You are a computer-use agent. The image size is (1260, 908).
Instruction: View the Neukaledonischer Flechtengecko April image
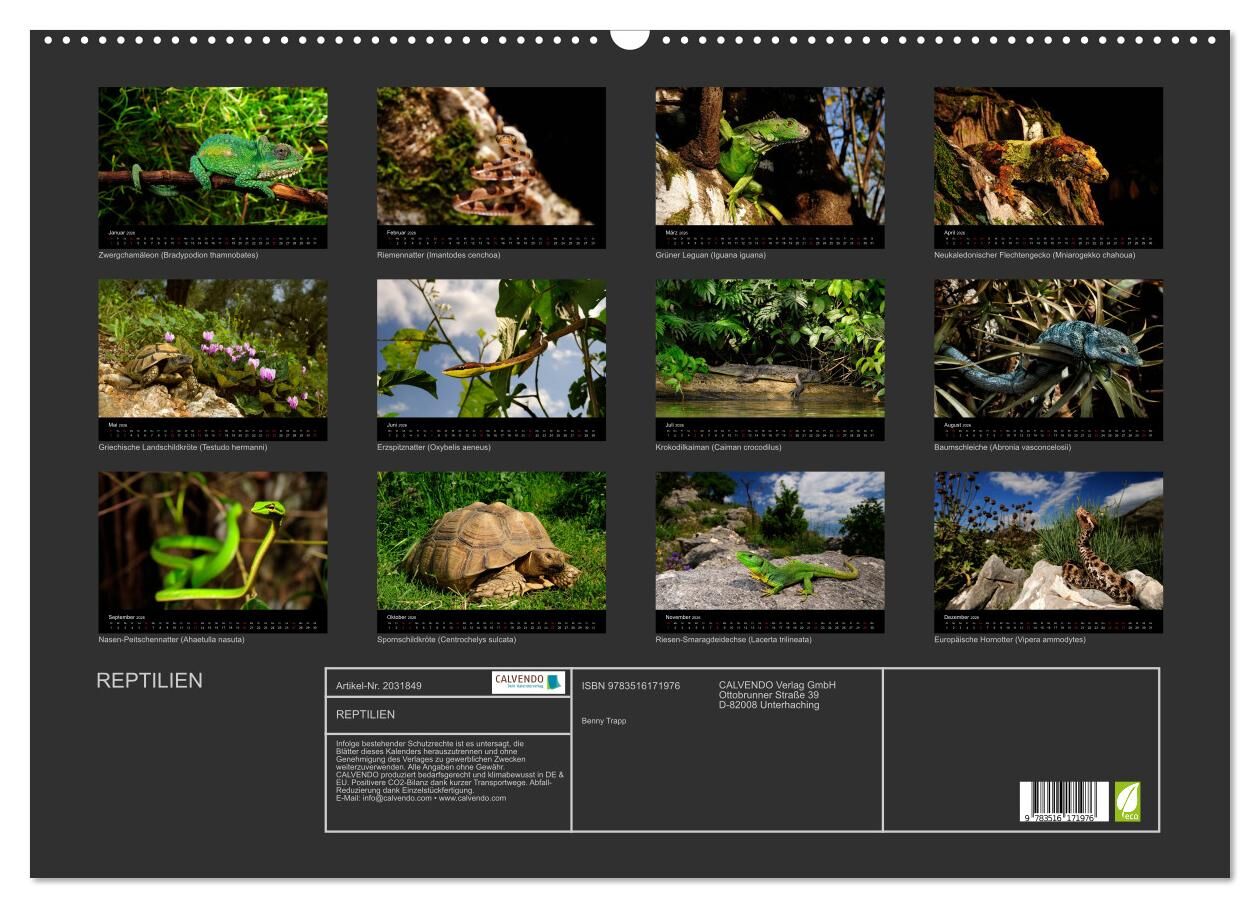(1048, 157)
